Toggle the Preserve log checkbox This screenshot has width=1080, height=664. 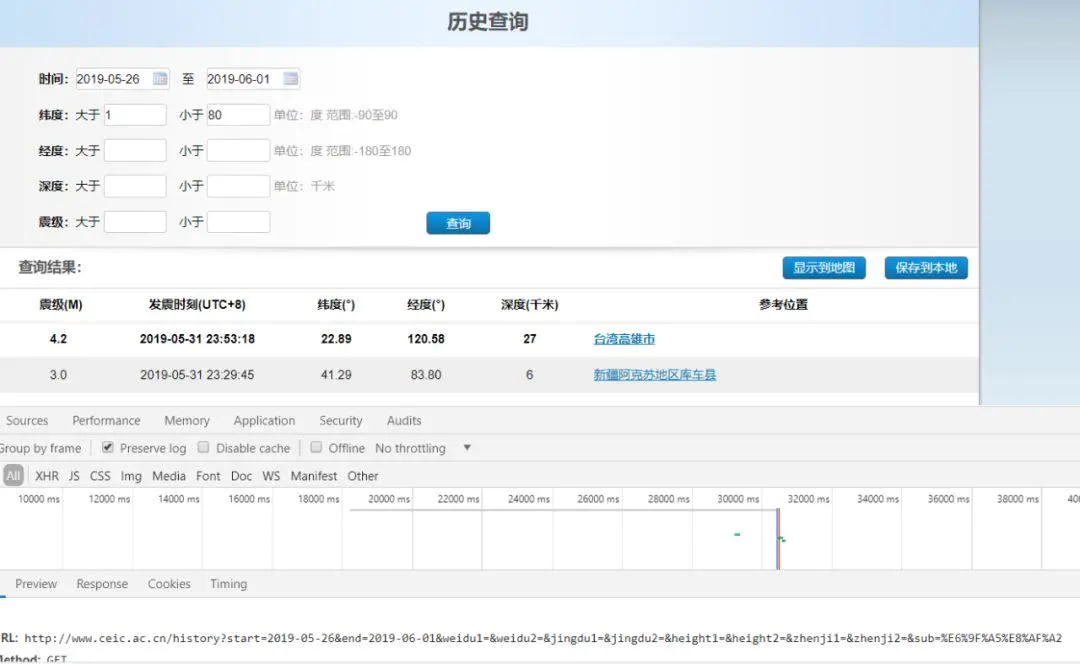[x=107, y=447]
